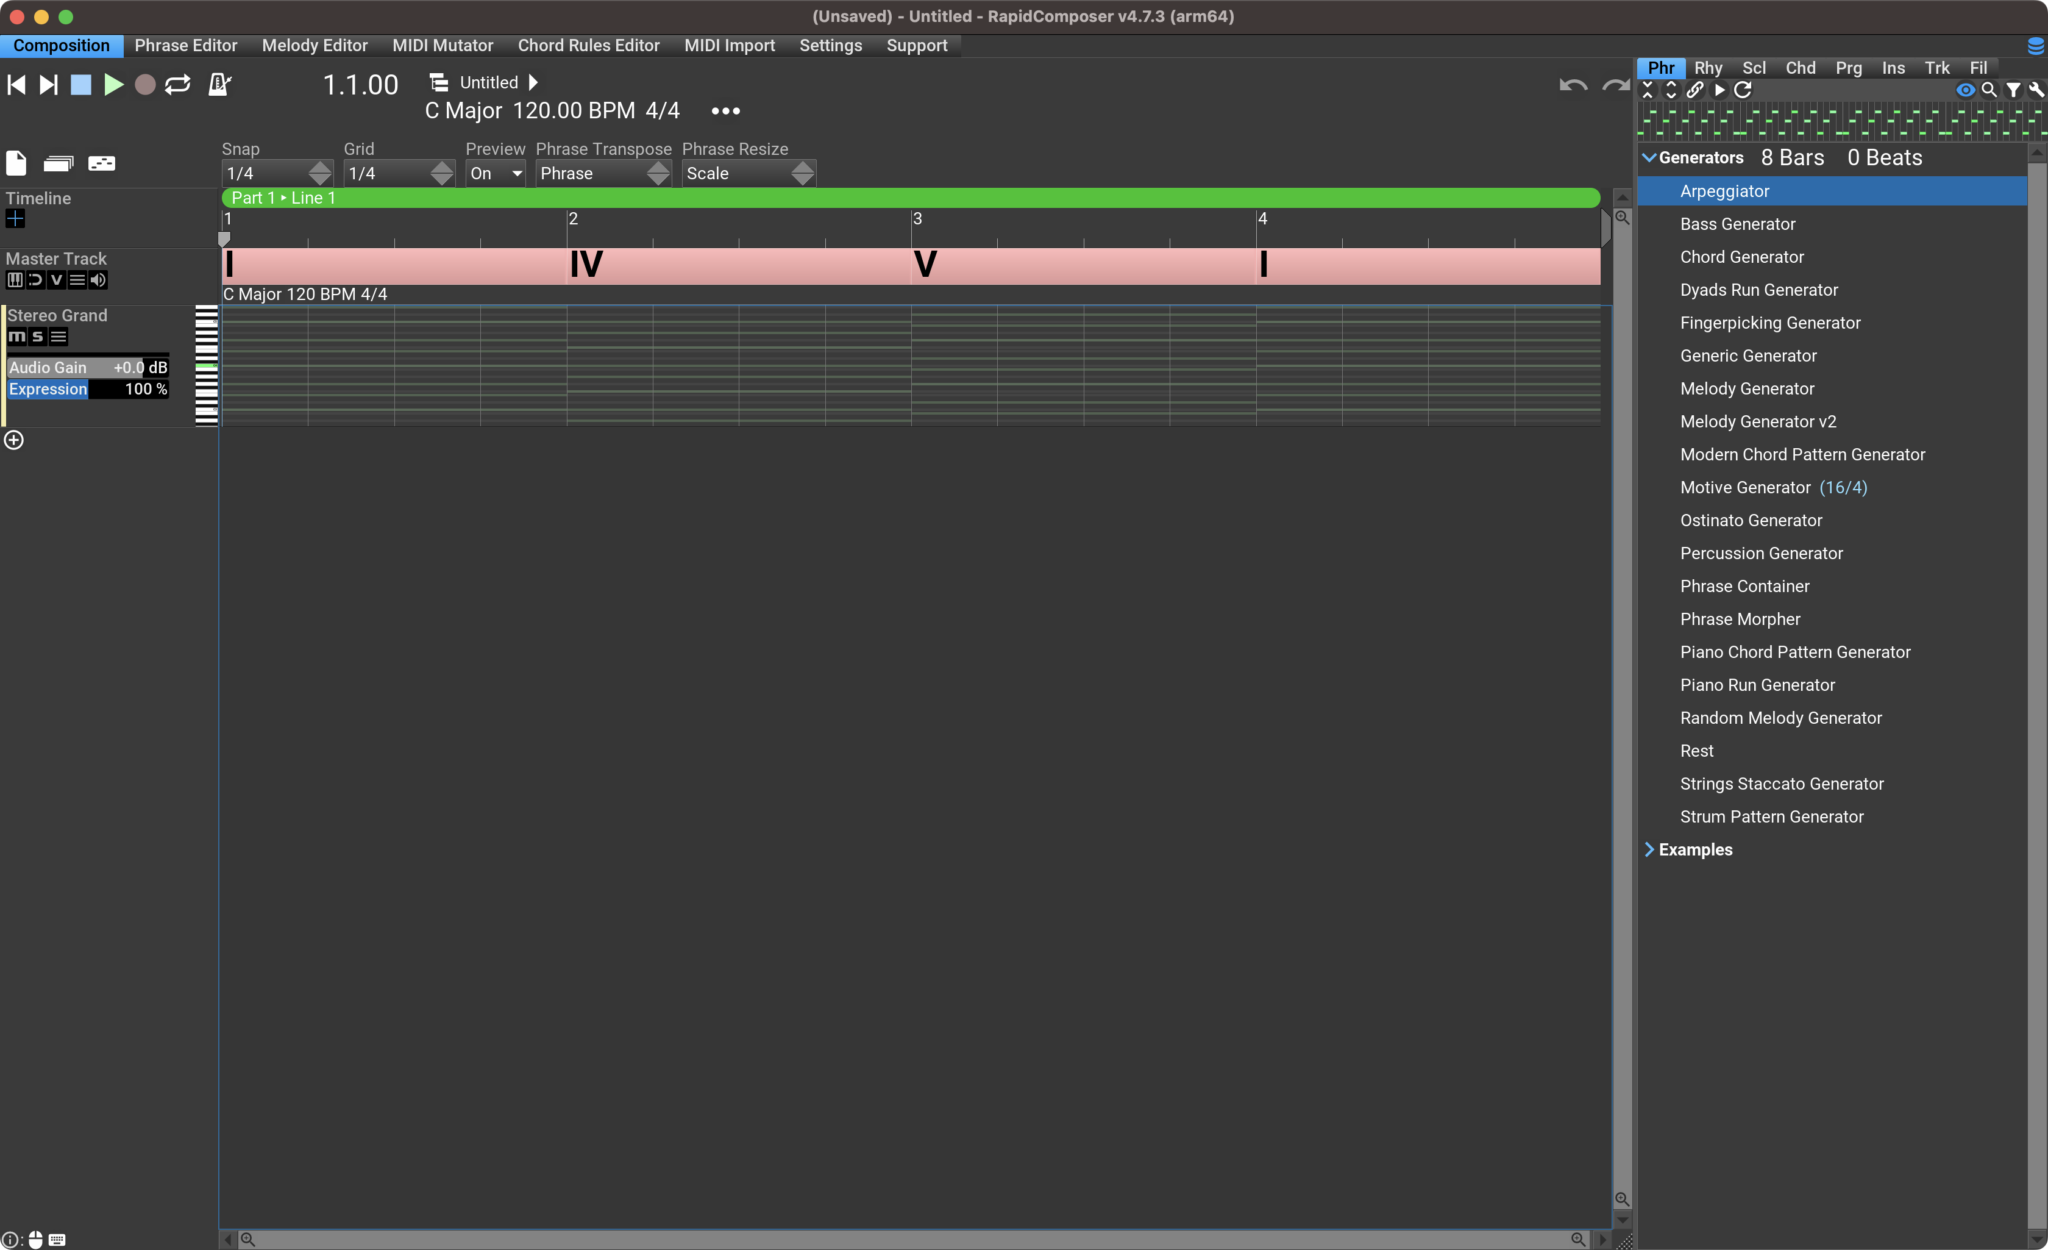2048x1250 pixels.
Task: Click the collapse-all arrows icon
Action: point(1648,90)
